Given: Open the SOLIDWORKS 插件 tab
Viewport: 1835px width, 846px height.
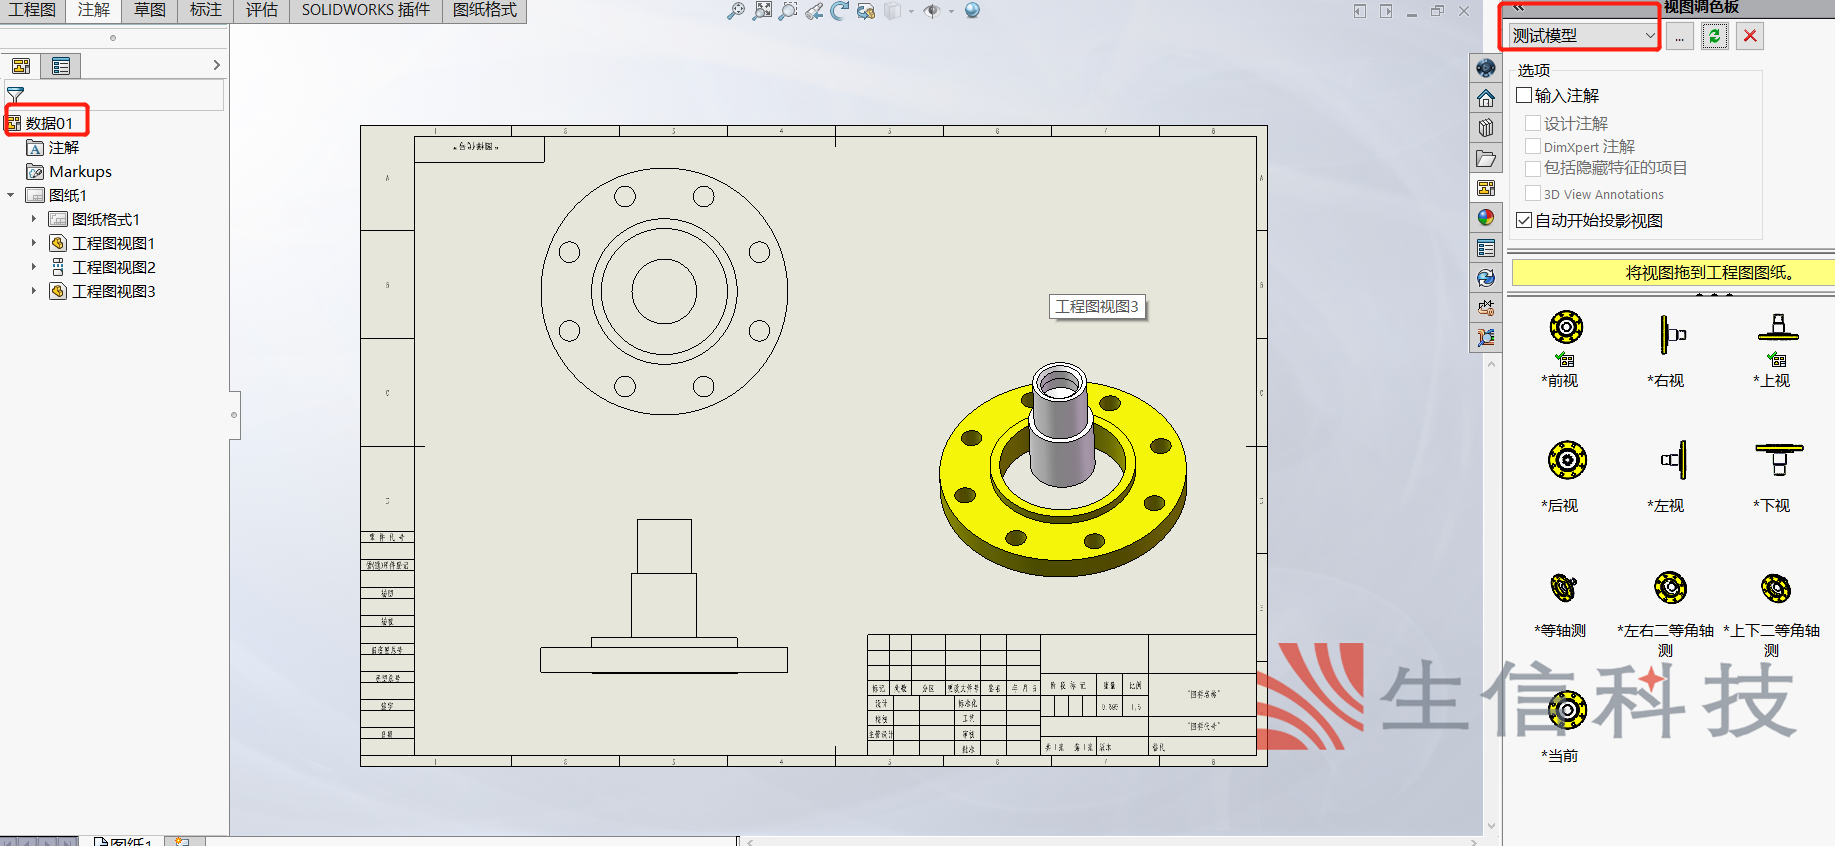Looking at the screenshot, I should point(365,10).
